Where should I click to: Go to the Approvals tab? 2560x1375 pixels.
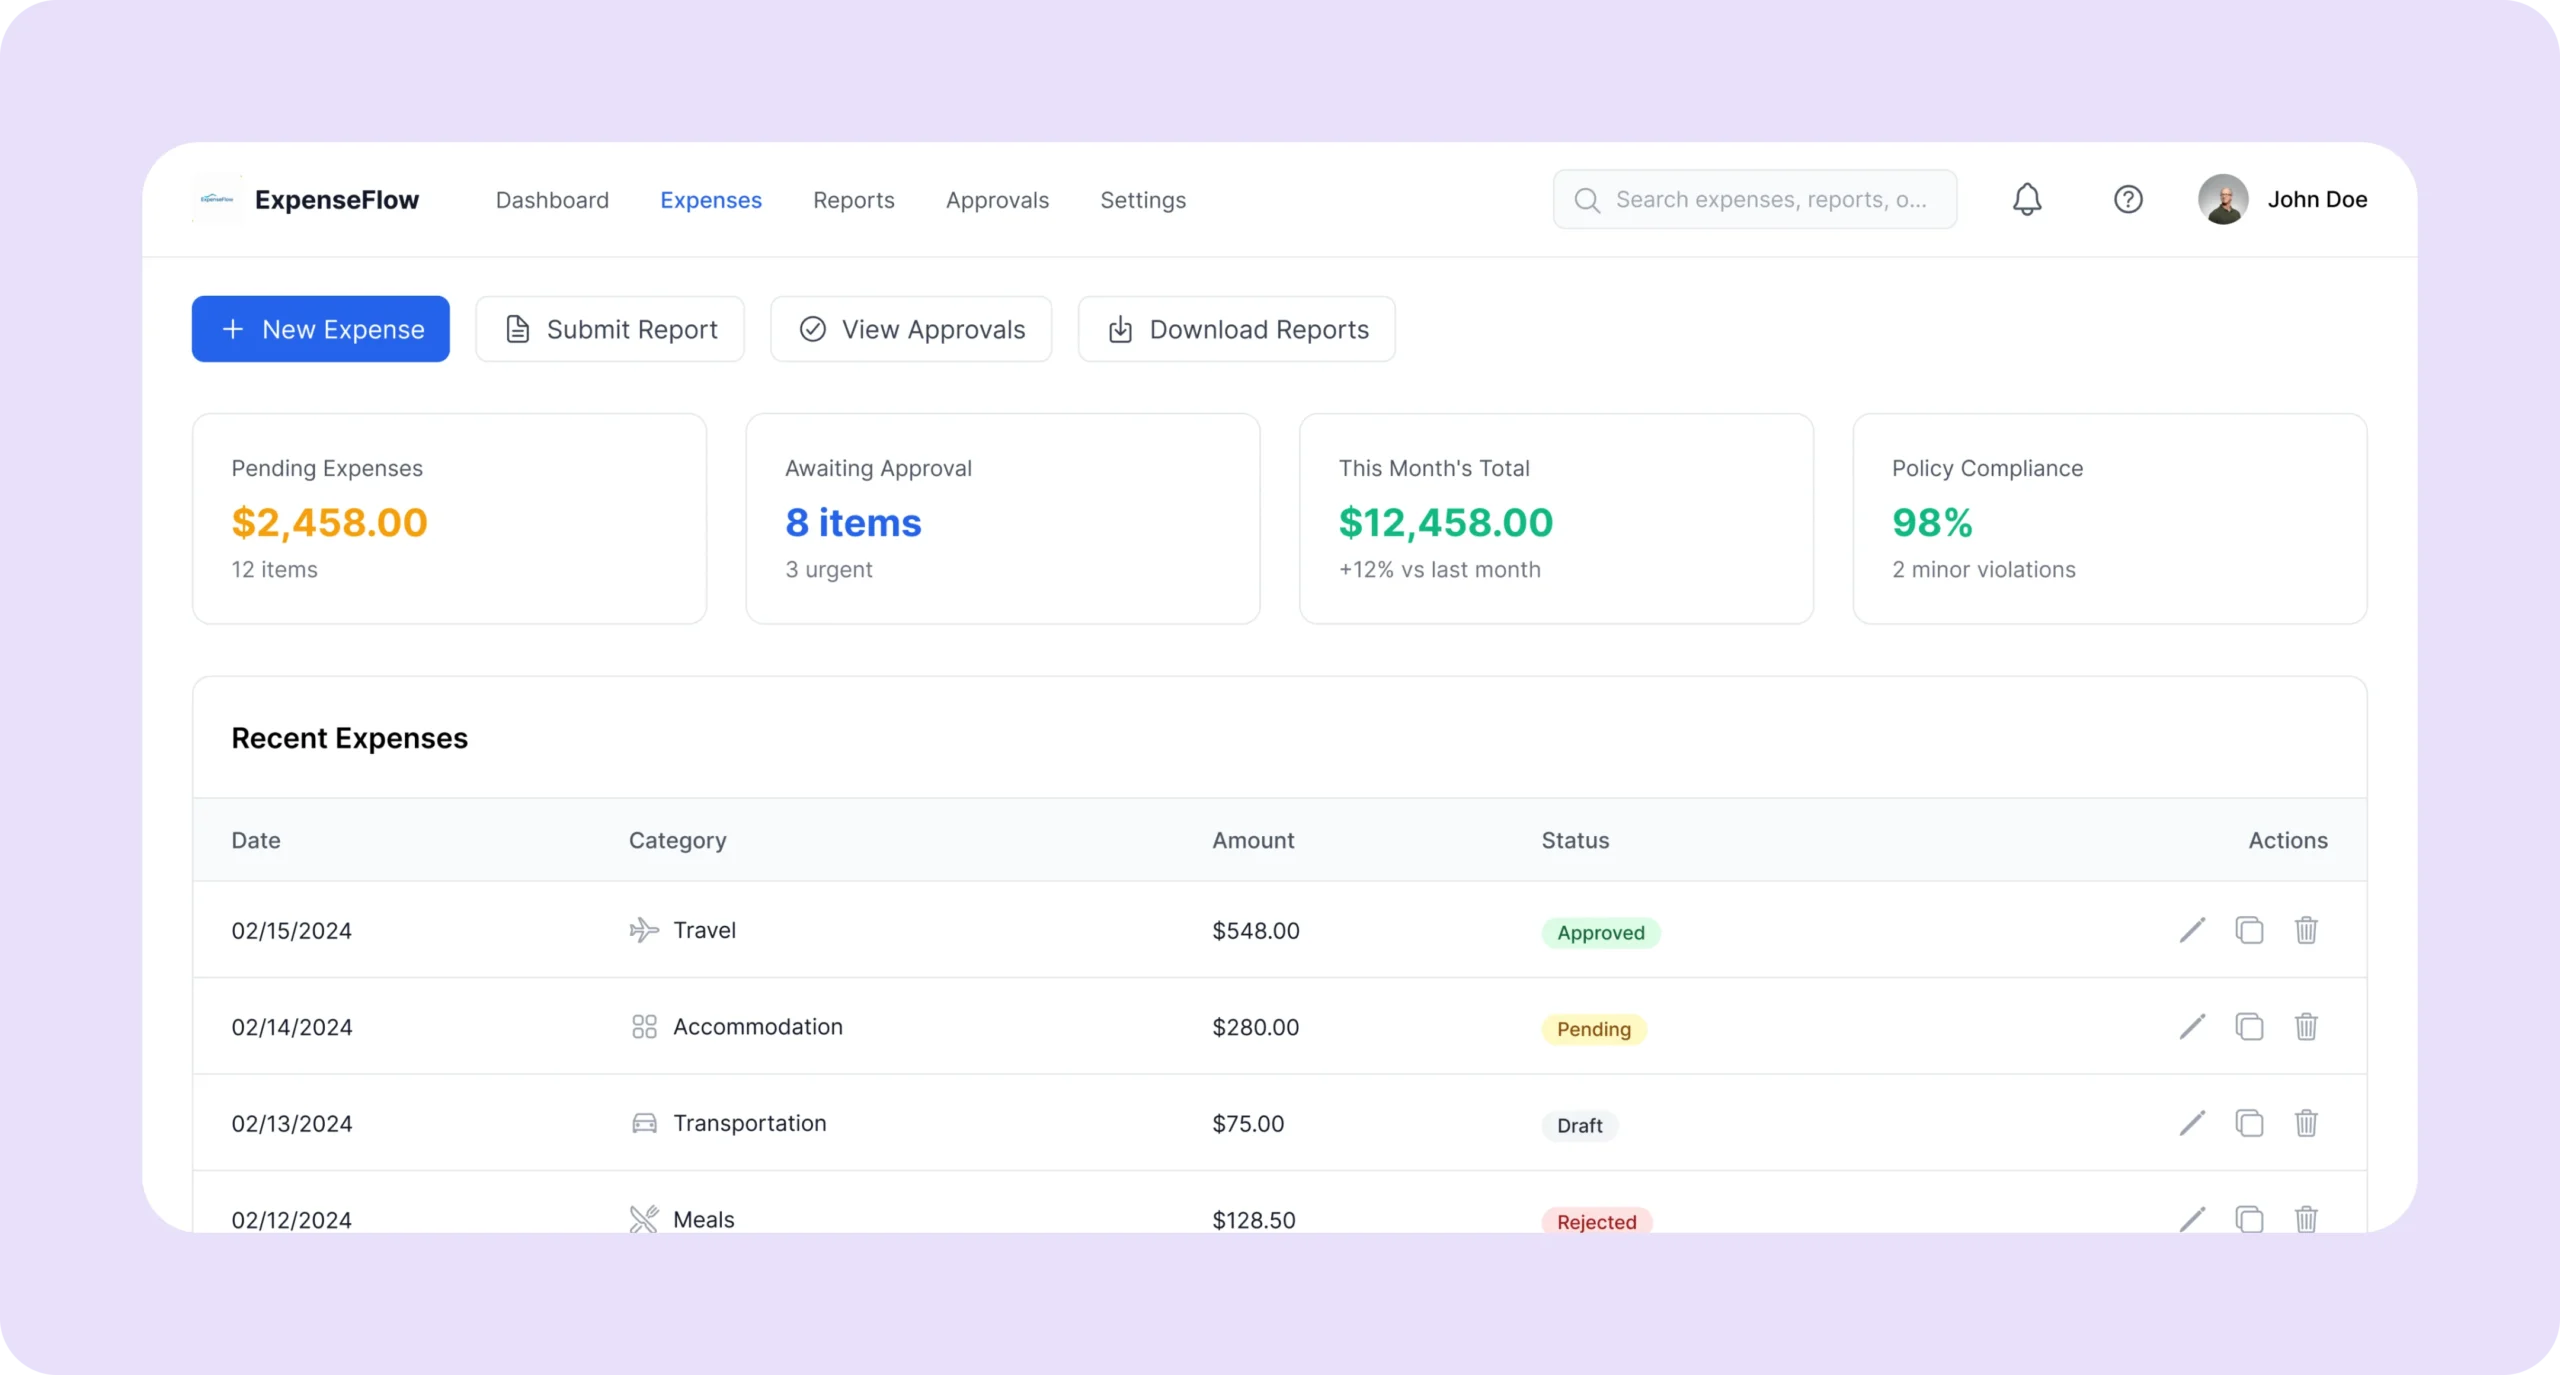click(x=997, y=200)
